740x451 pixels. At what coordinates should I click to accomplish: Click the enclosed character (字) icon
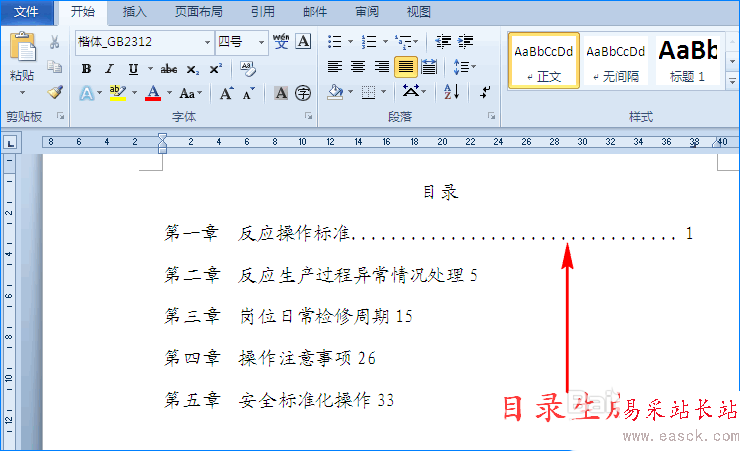[x=303, y=93]
